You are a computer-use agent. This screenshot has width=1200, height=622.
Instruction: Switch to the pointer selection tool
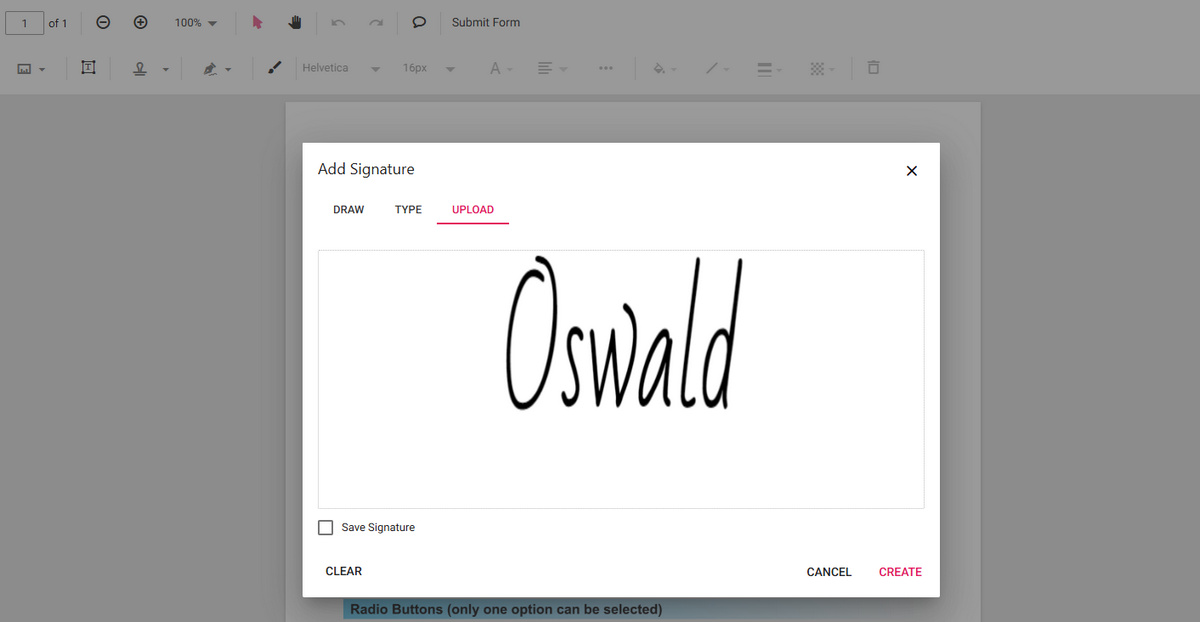256,22
